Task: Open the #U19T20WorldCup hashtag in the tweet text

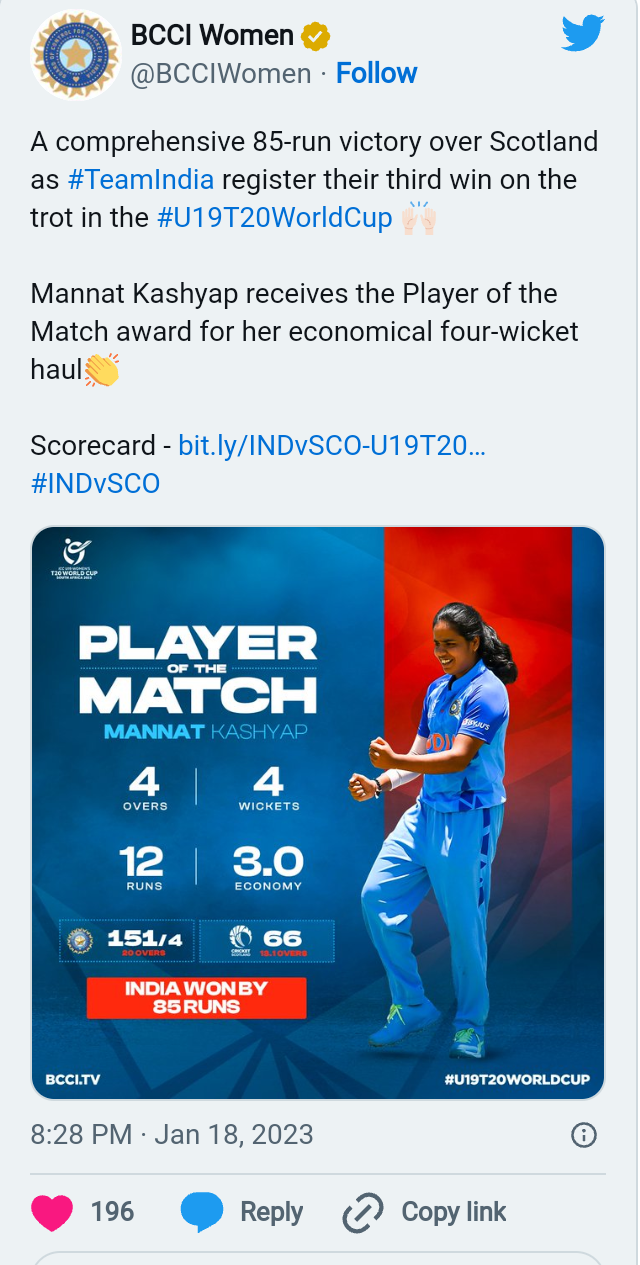Action: [x=274, y=218]
